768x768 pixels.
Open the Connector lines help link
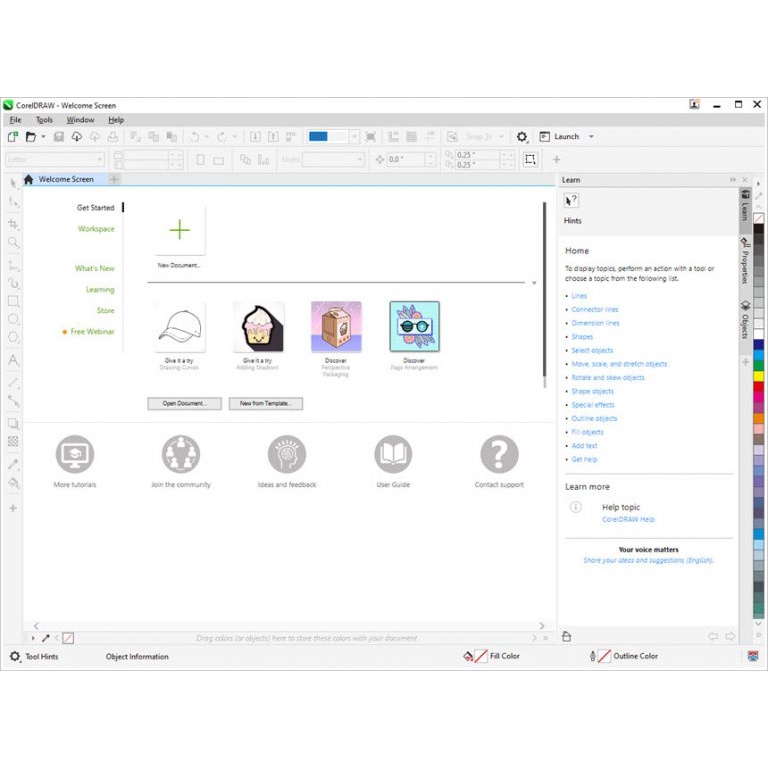tap(595, 310)
